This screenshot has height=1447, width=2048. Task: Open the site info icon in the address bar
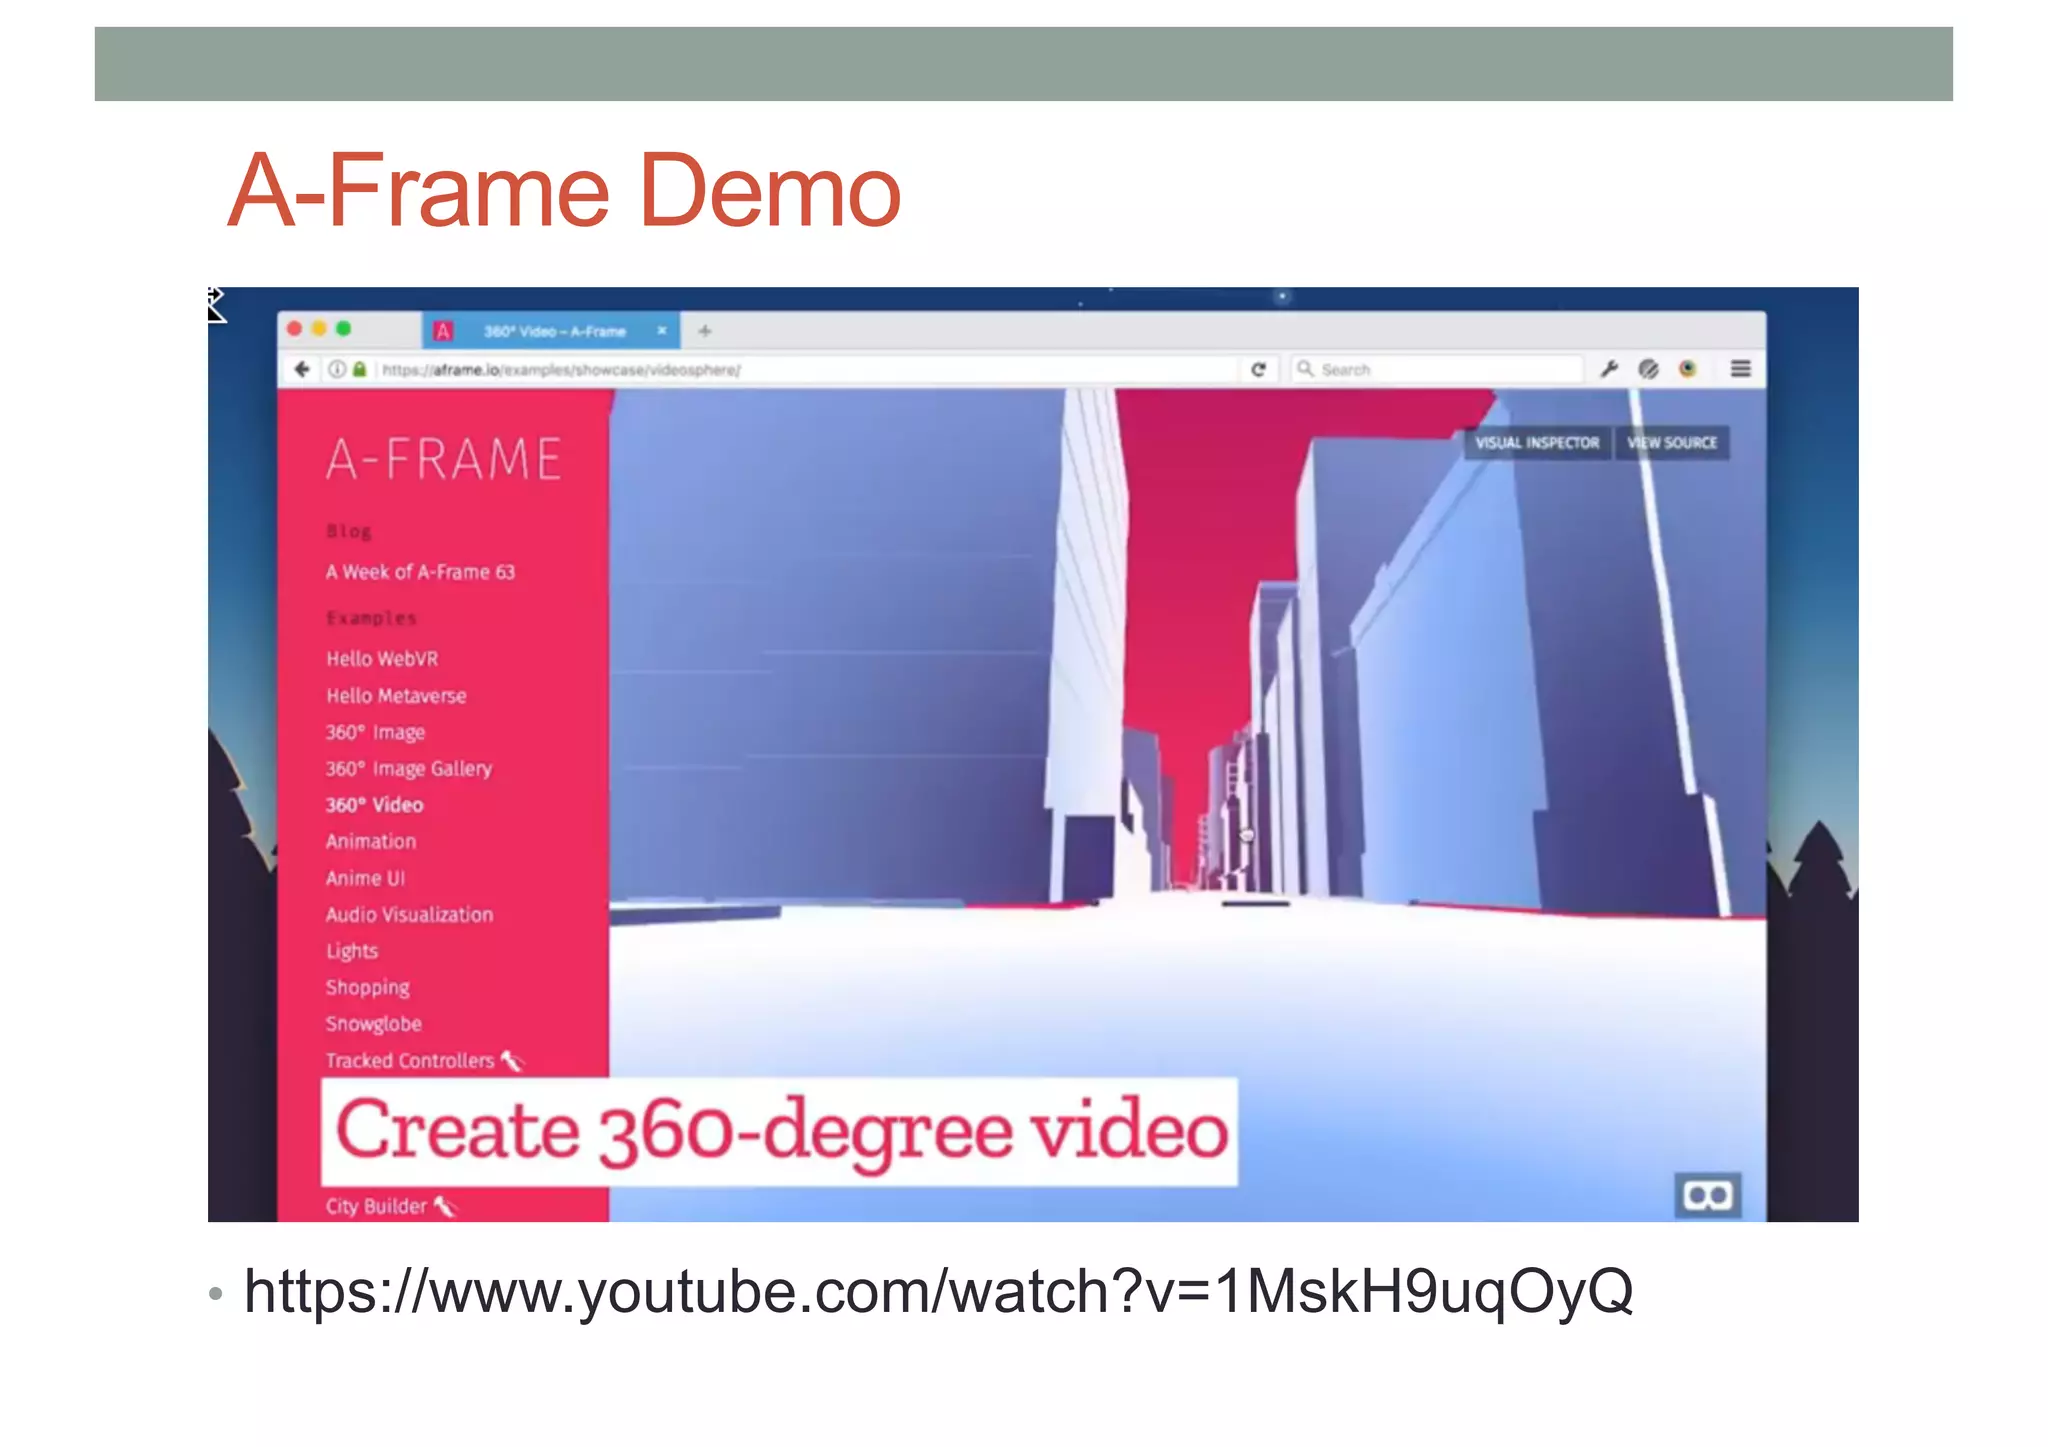click(337, 369)
